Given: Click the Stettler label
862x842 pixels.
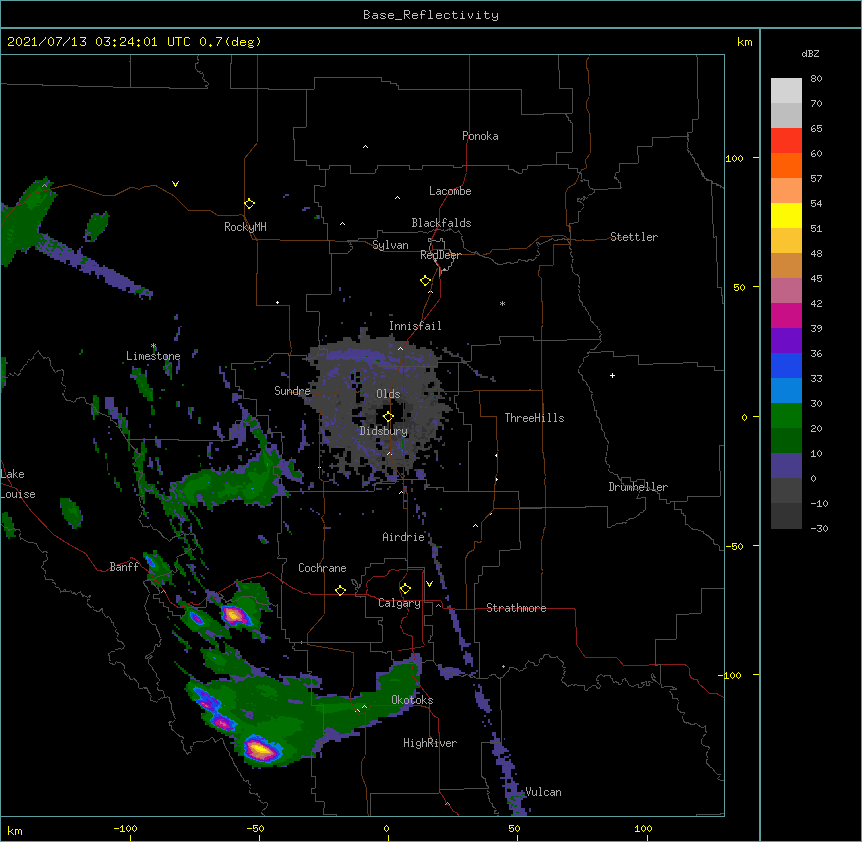Looking at the screenshot, I should coord(634,237).
